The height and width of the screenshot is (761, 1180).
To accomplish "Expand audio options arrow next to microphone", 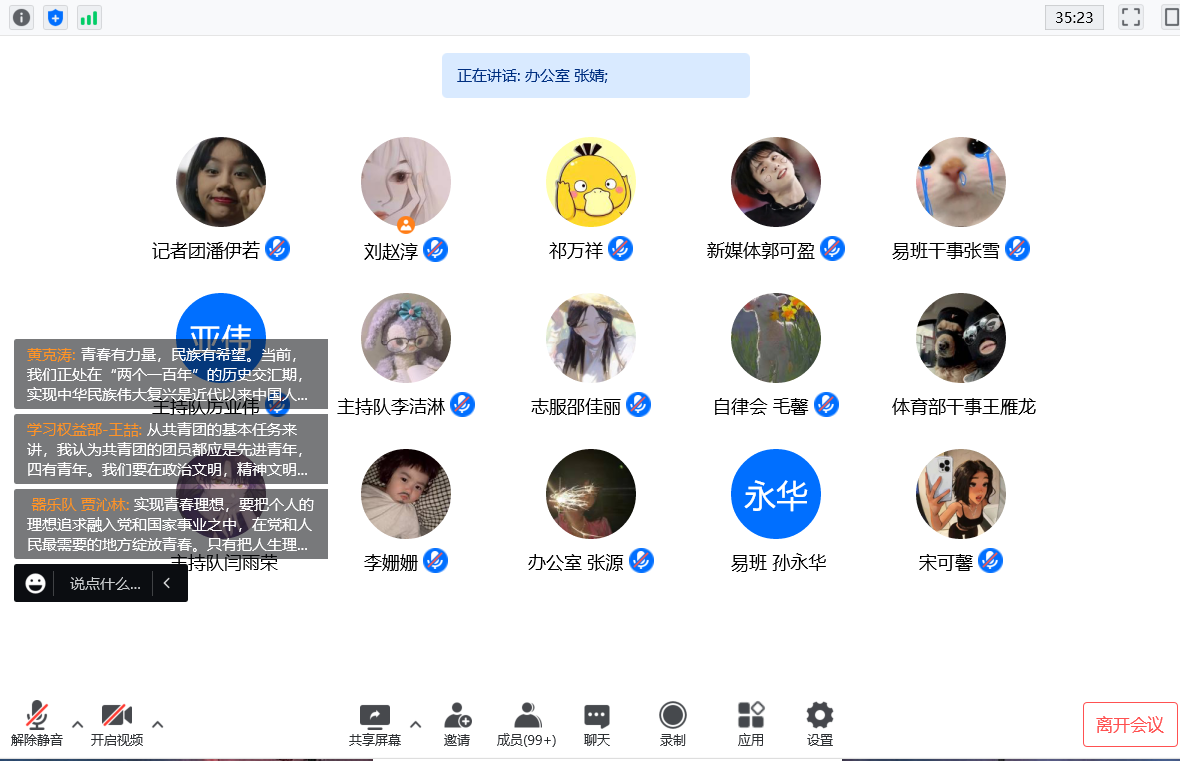I will (x=78, y=724).
